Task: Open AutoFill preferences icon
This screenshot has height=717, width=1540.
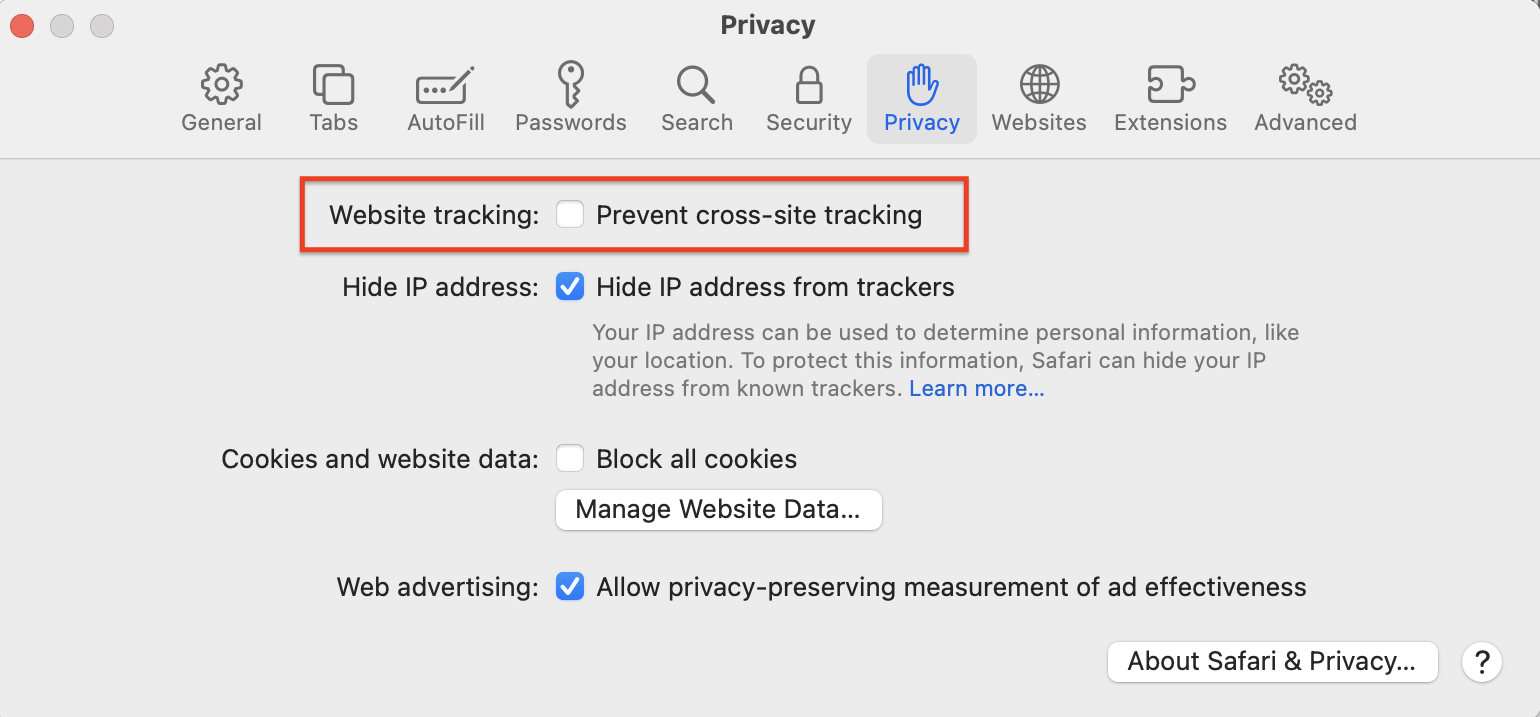Action: pos(445,86)
